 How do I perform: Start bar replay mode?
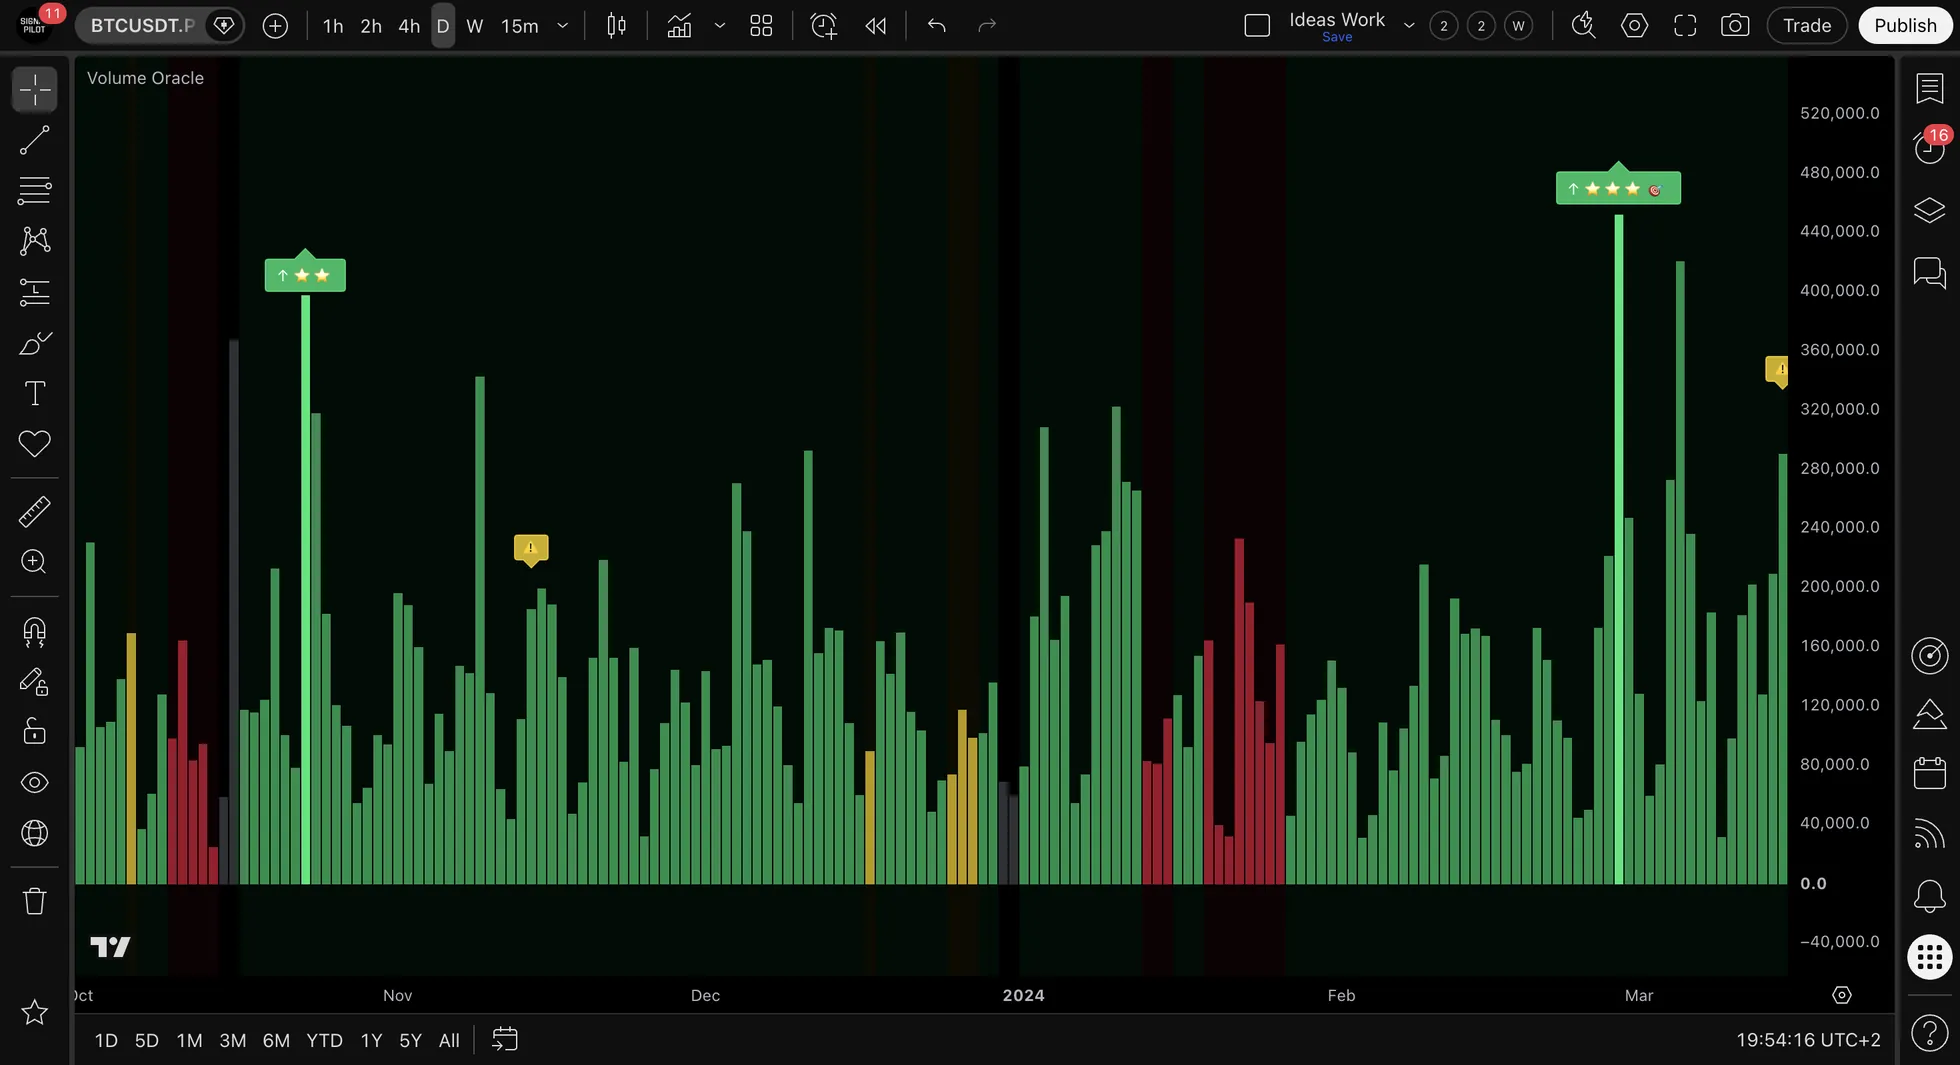pyautogui.click(x=876, y=26)
